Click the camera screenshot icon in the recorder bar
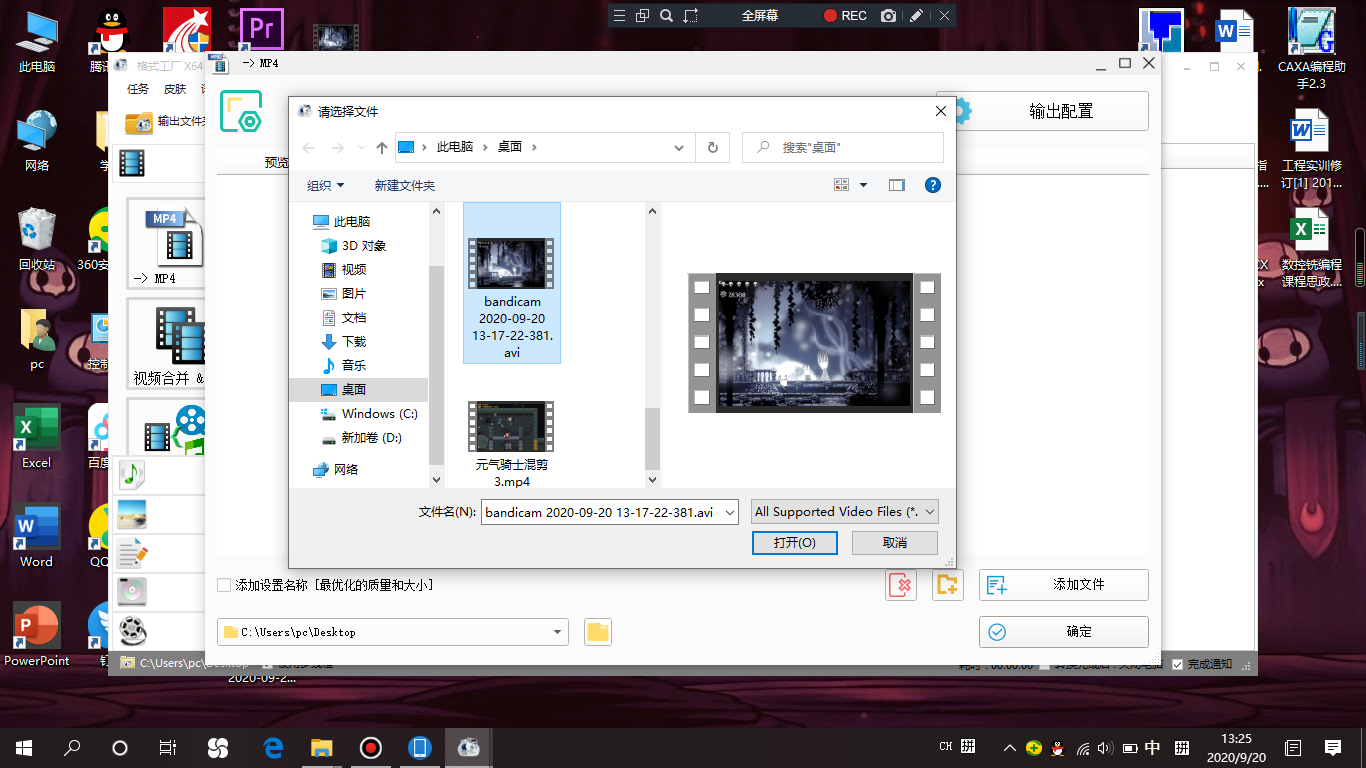This screenshot has width=1366, height=768. tap(888, 15)
